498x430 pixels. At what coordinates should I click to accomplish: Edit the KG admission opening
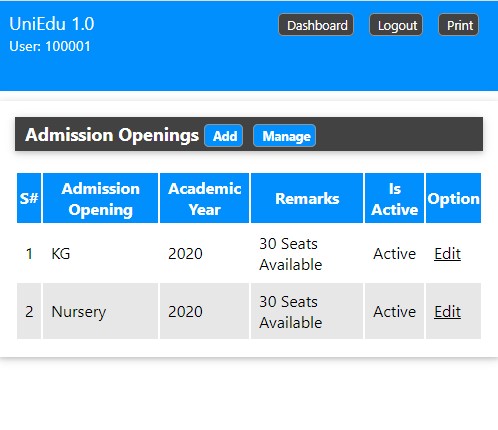point(447,254)
